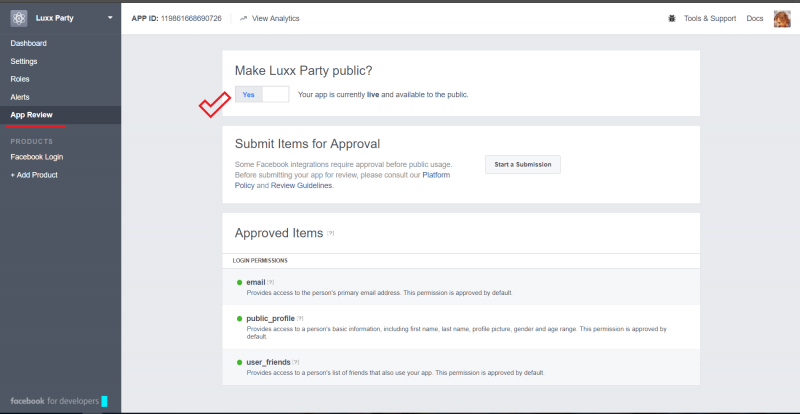800x414 pixels.
Task: Click green status dot for public_profile
Action: coord(239,319)
